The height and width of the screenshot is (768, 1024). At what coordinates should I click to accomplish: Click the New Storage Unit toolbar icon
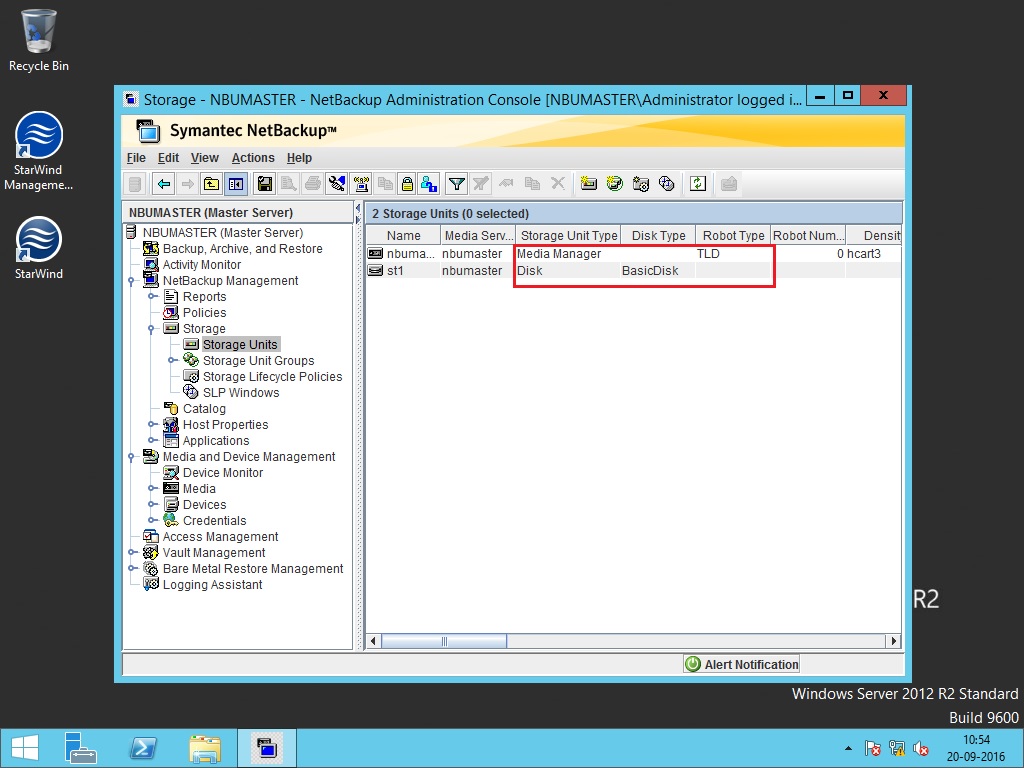(x=588, y=184)
